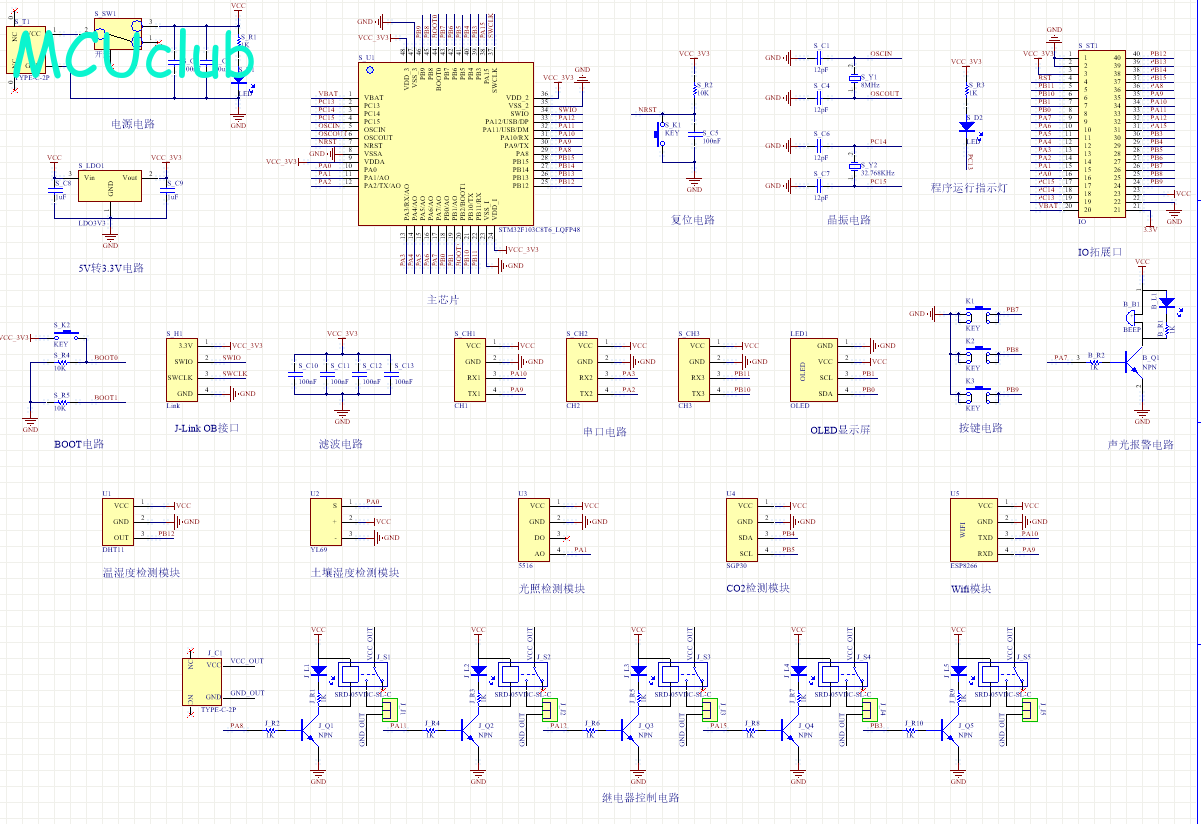The width and height of the screenshot is (1201, 824).
Task: Click the 主芯片 section label
Action: point(443,299)
